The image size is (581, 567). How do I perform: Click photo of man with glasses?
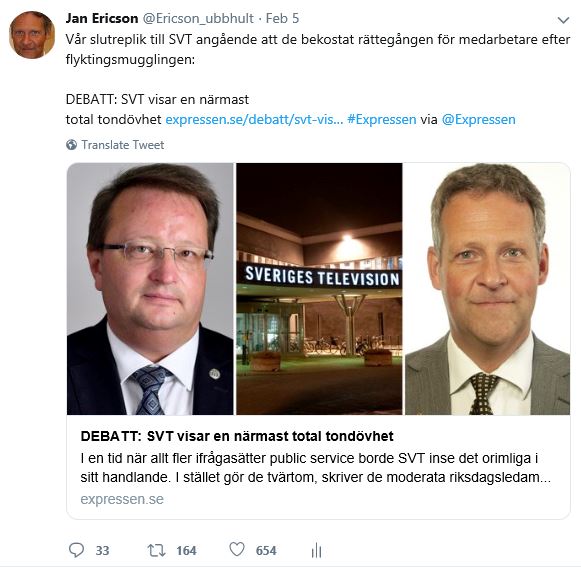point(150,289)
